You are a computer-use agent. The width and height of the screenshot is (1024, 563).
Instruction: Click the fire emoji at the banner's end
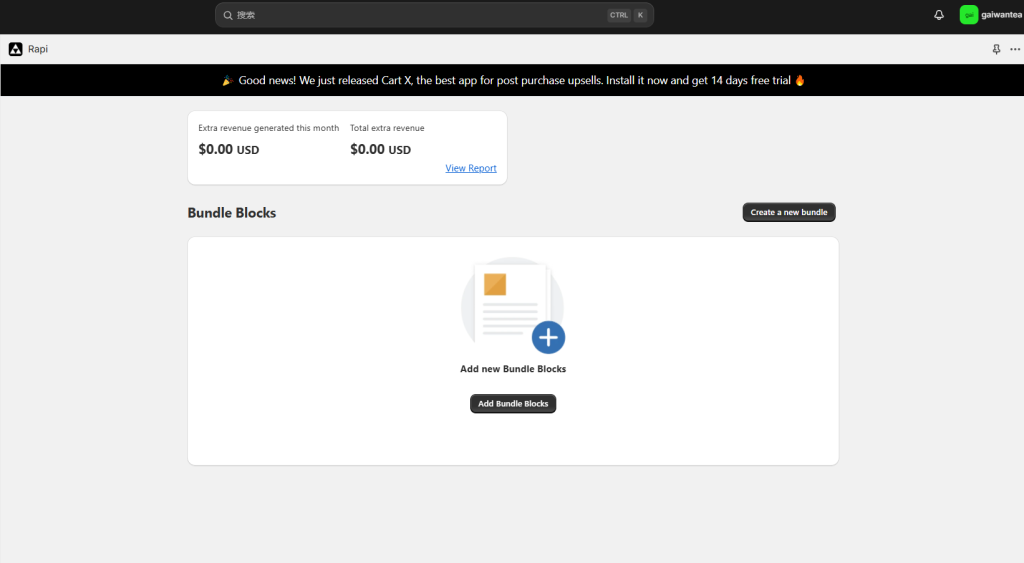tap(800, 80)
